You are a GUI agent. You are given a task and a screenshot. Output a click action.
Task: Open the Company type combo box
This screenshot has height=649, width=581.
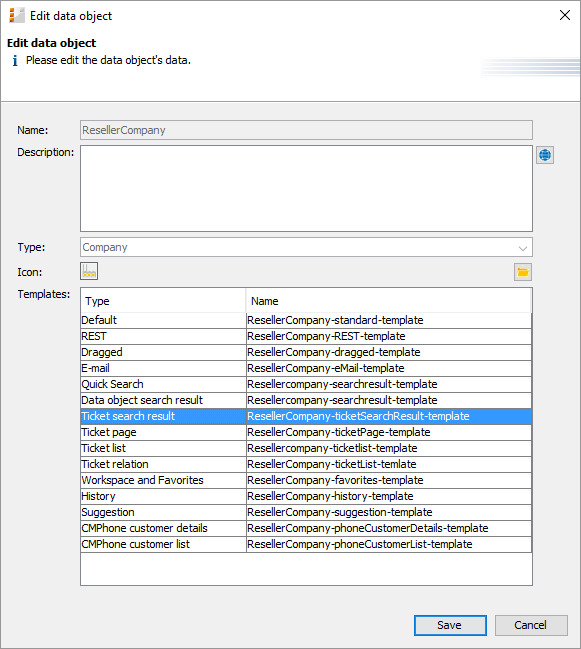click(306, 247)
